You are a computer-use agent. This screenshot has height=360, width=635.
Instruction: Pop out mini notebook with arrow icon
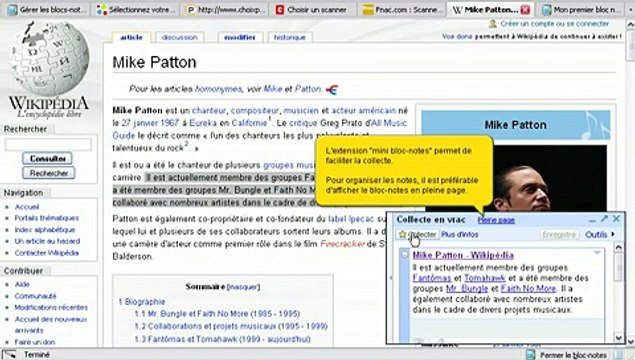tap(604, 219)
